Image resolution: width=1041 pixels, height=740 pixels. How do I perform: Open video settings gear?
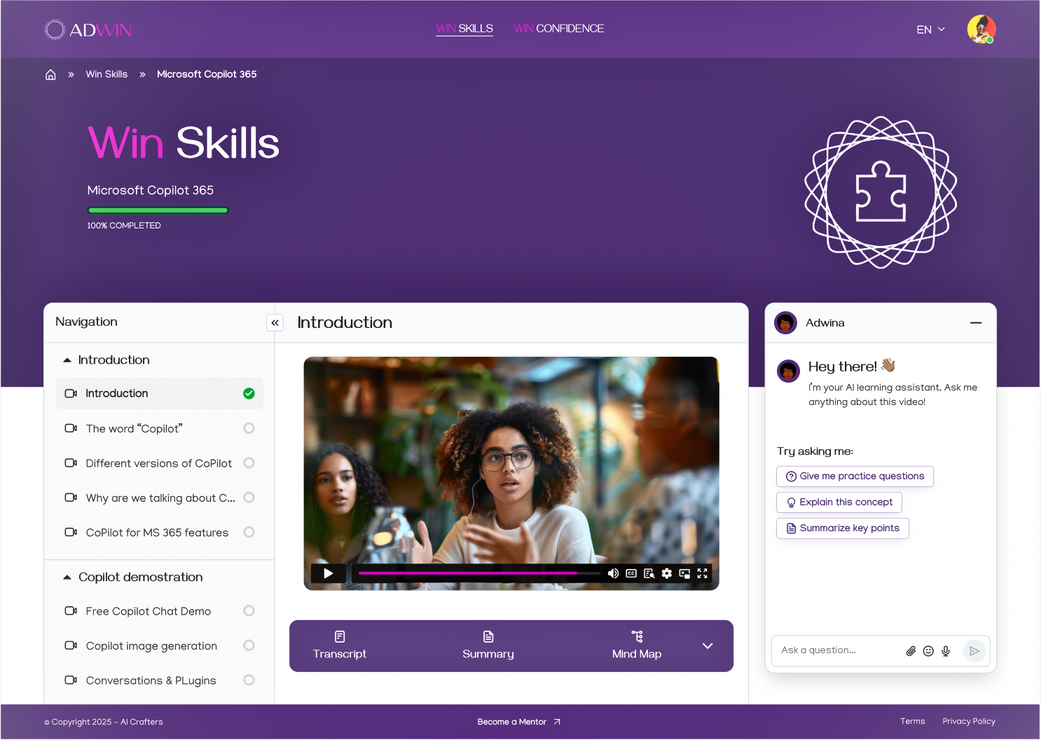click(667, 573)
